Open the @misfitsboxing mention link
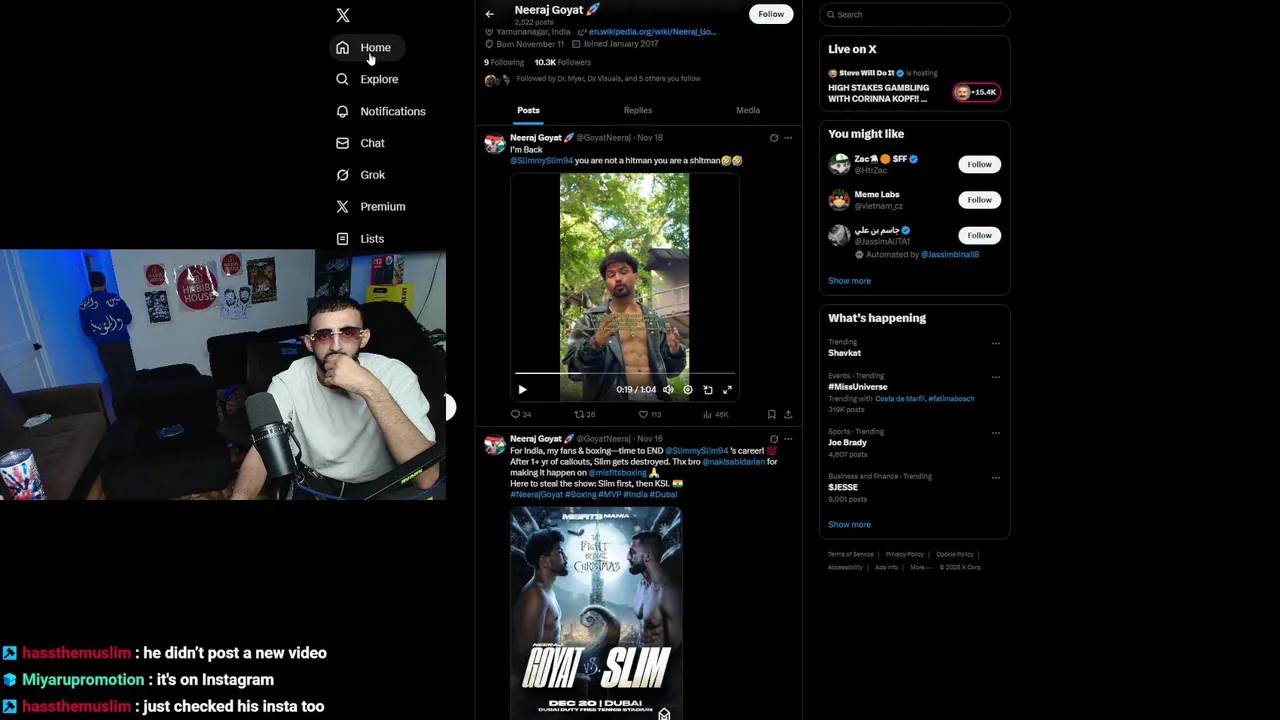This screenshot has height=720, width=1280. pos(617,473)
